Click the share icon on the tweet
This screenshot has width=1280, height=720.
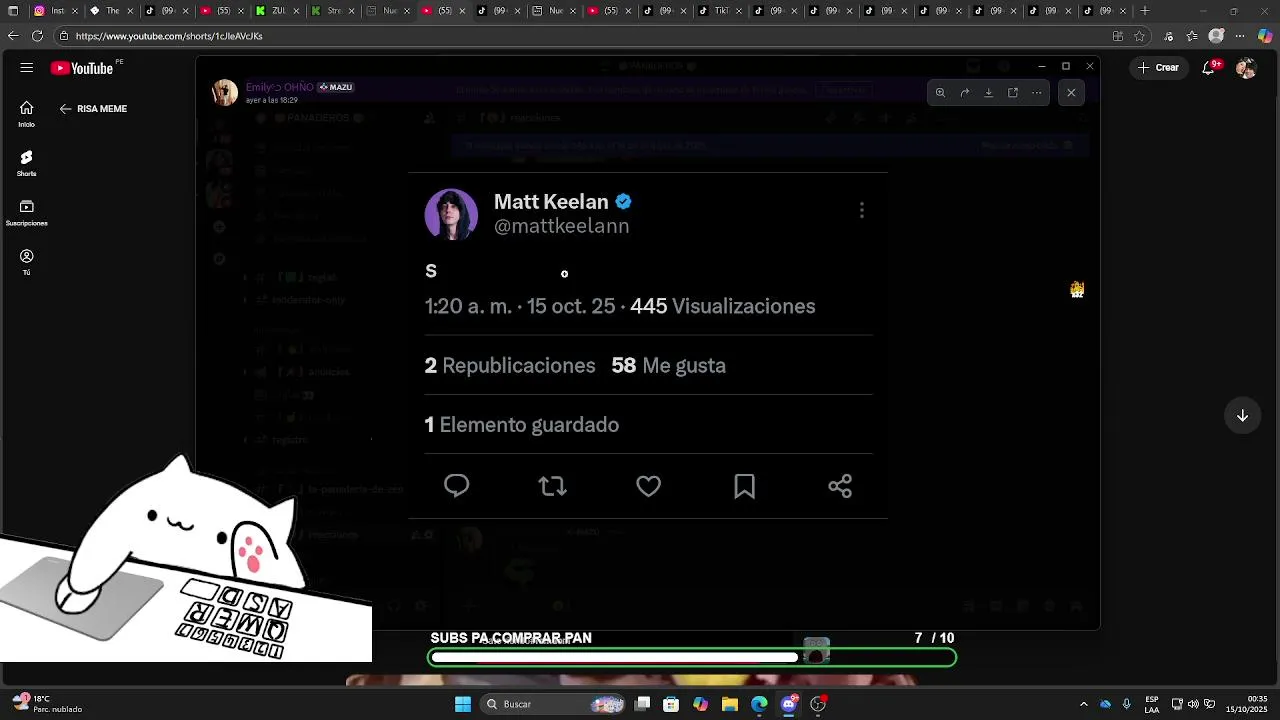[840, 486]
